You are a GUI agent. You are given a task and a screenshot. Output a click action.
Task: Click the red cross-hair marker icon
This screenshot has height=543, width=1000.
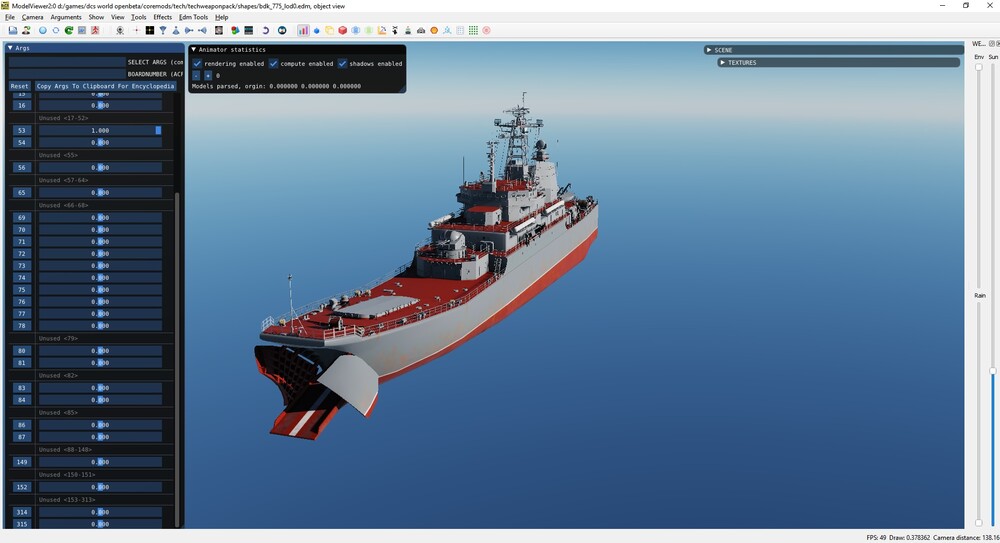pyautogui.click(x=136, y=30)
